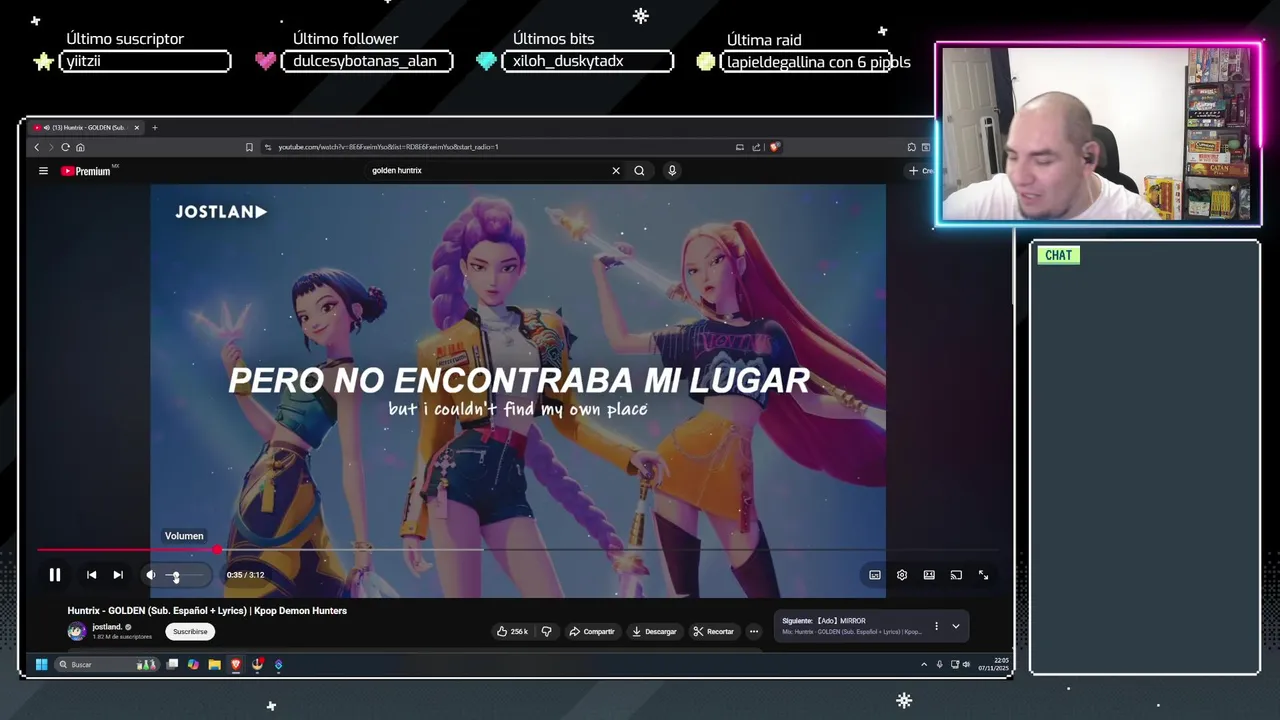Clear the YouTube search text
The height and width of the screenshot is (720, 1280).
[x=616, y=171]
